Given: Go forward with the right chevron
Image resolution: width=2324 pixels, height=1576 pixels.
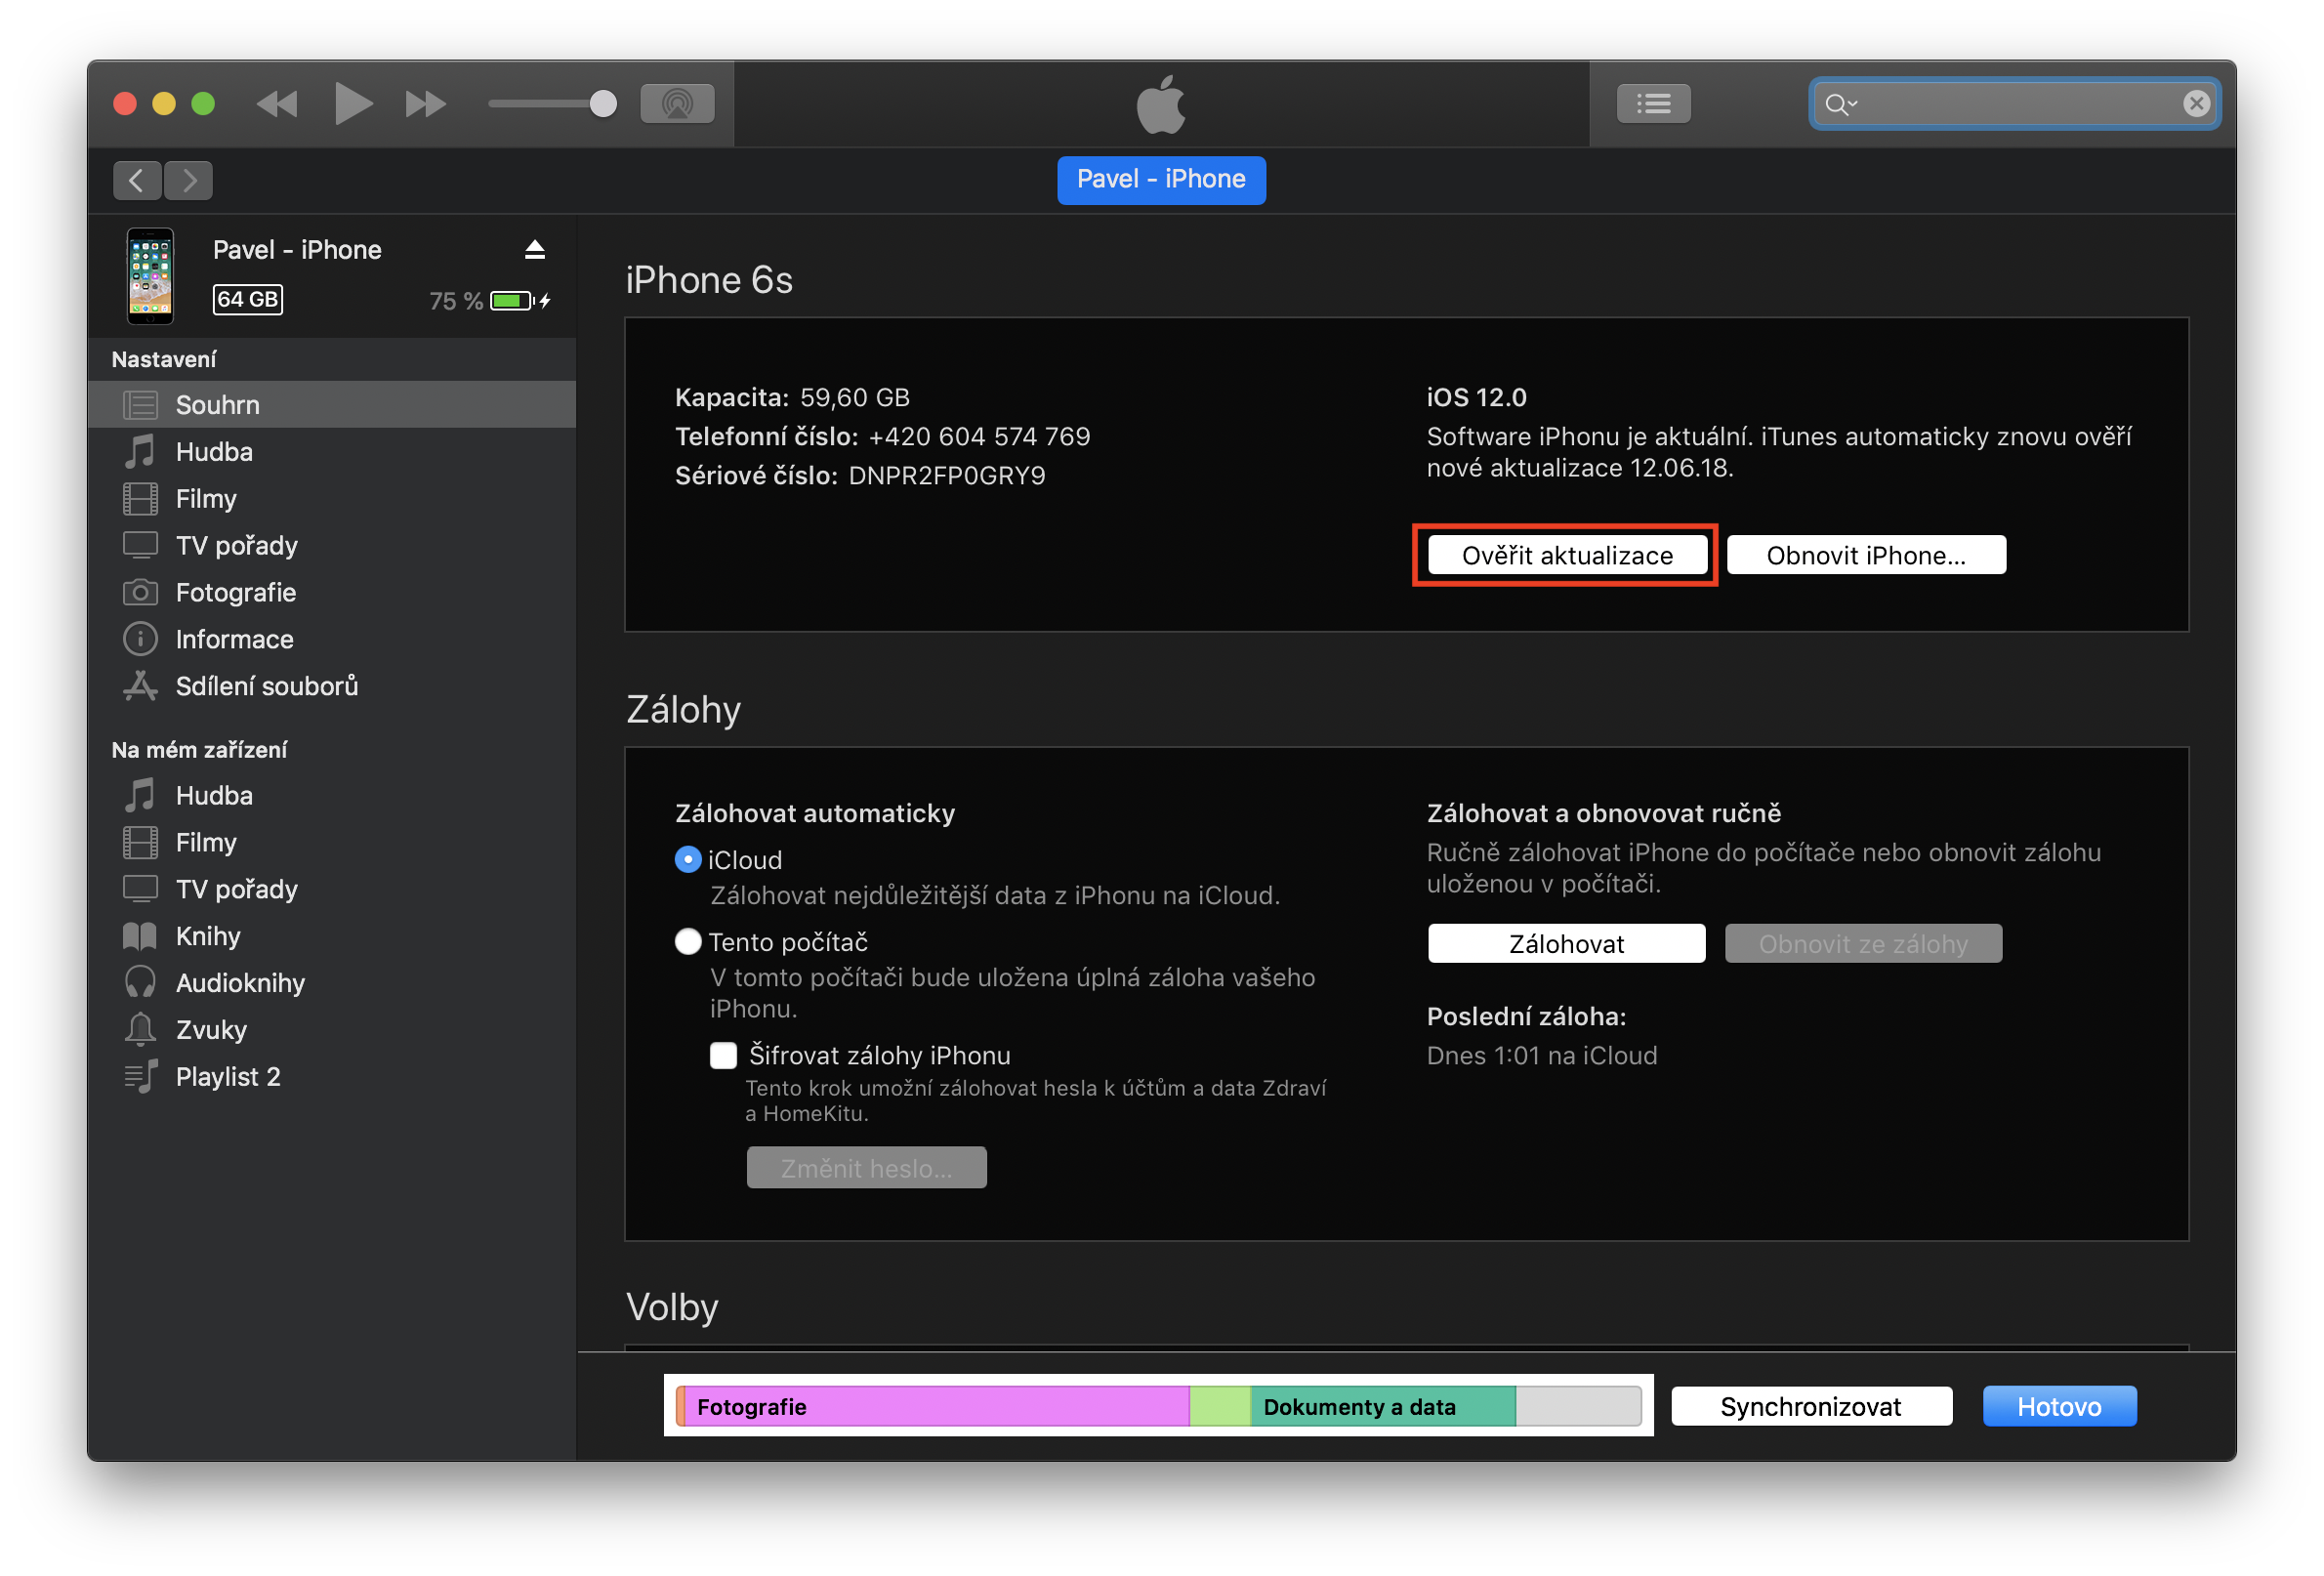Looking at the screenshot, I should click(189, 181).
